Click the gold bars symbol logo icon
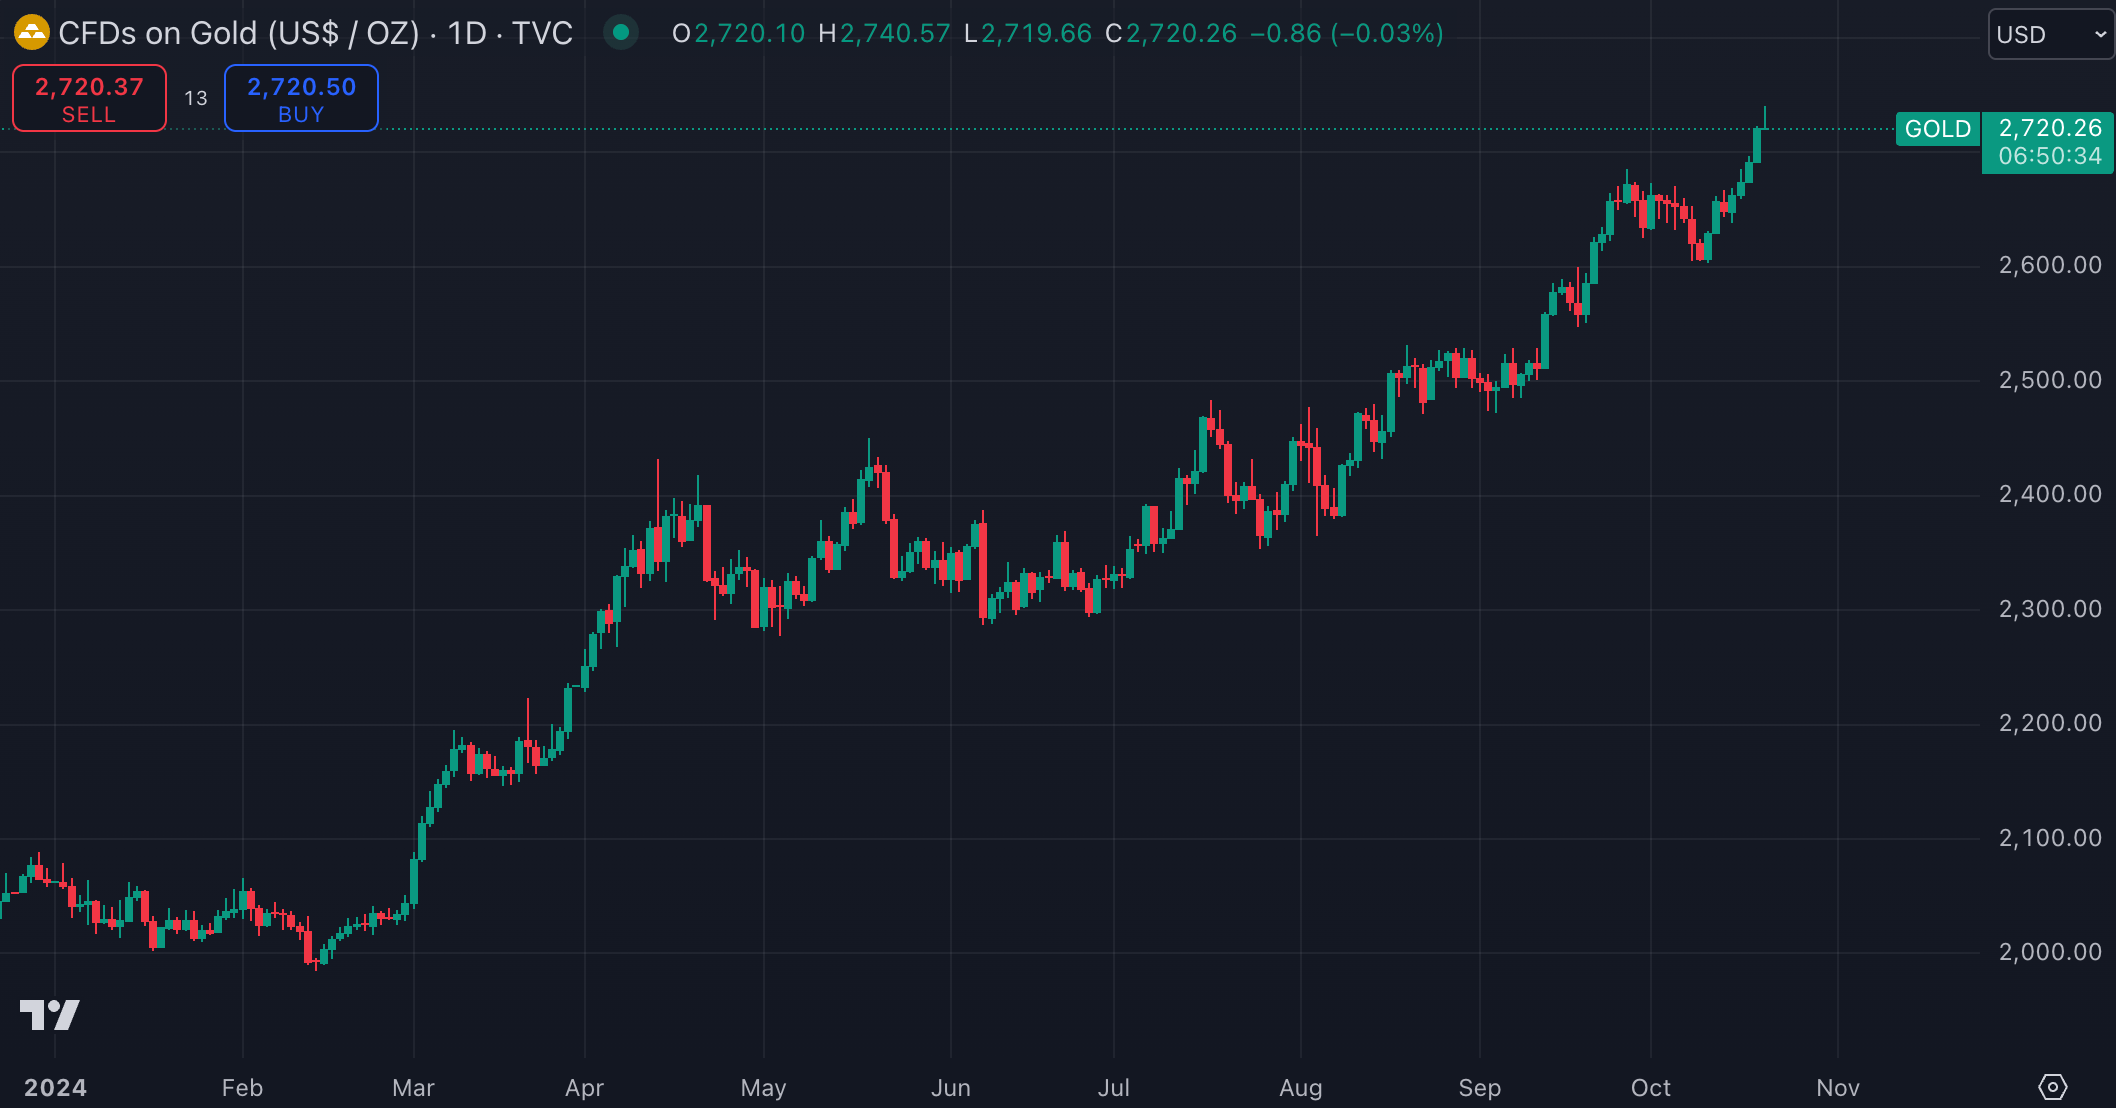Screen dimensions: 2116x1108 tap(32, 33)
